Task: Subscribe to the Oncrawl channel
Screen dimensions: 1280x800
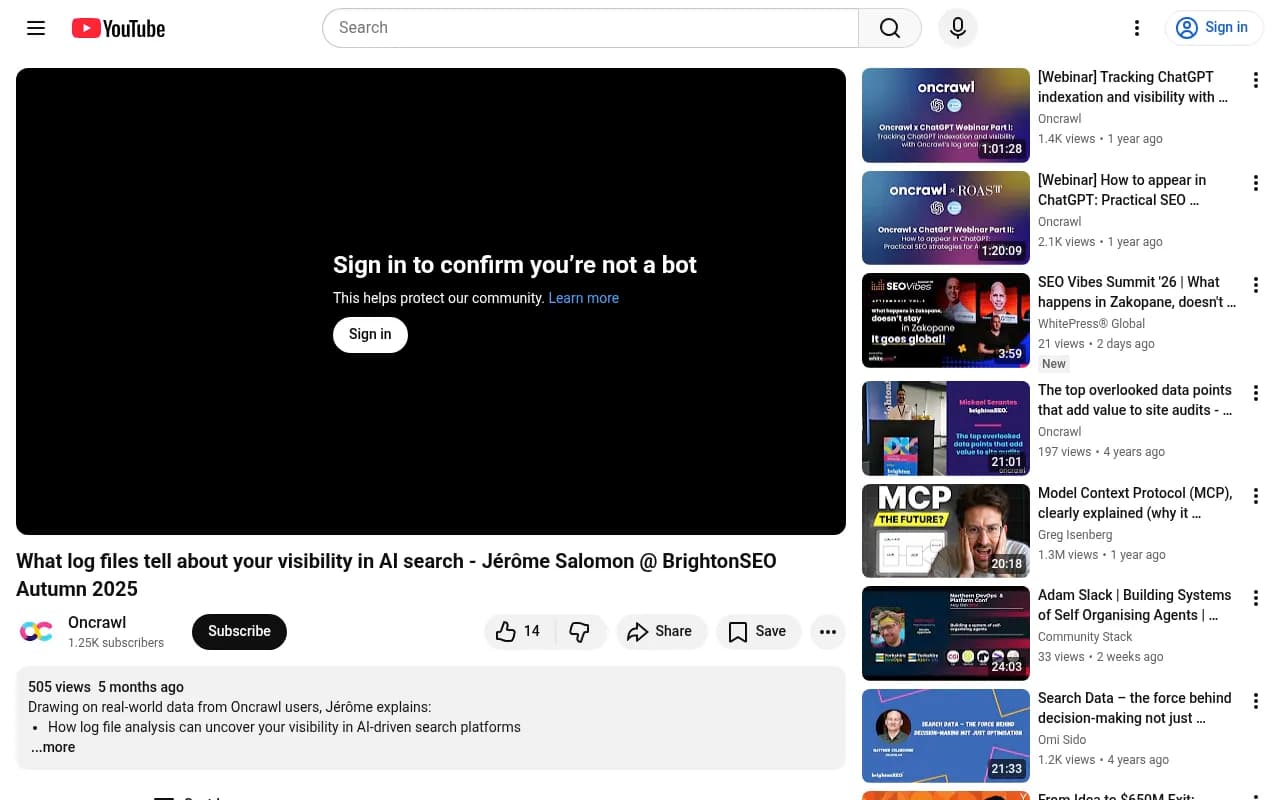Action: tap(239, 631)
